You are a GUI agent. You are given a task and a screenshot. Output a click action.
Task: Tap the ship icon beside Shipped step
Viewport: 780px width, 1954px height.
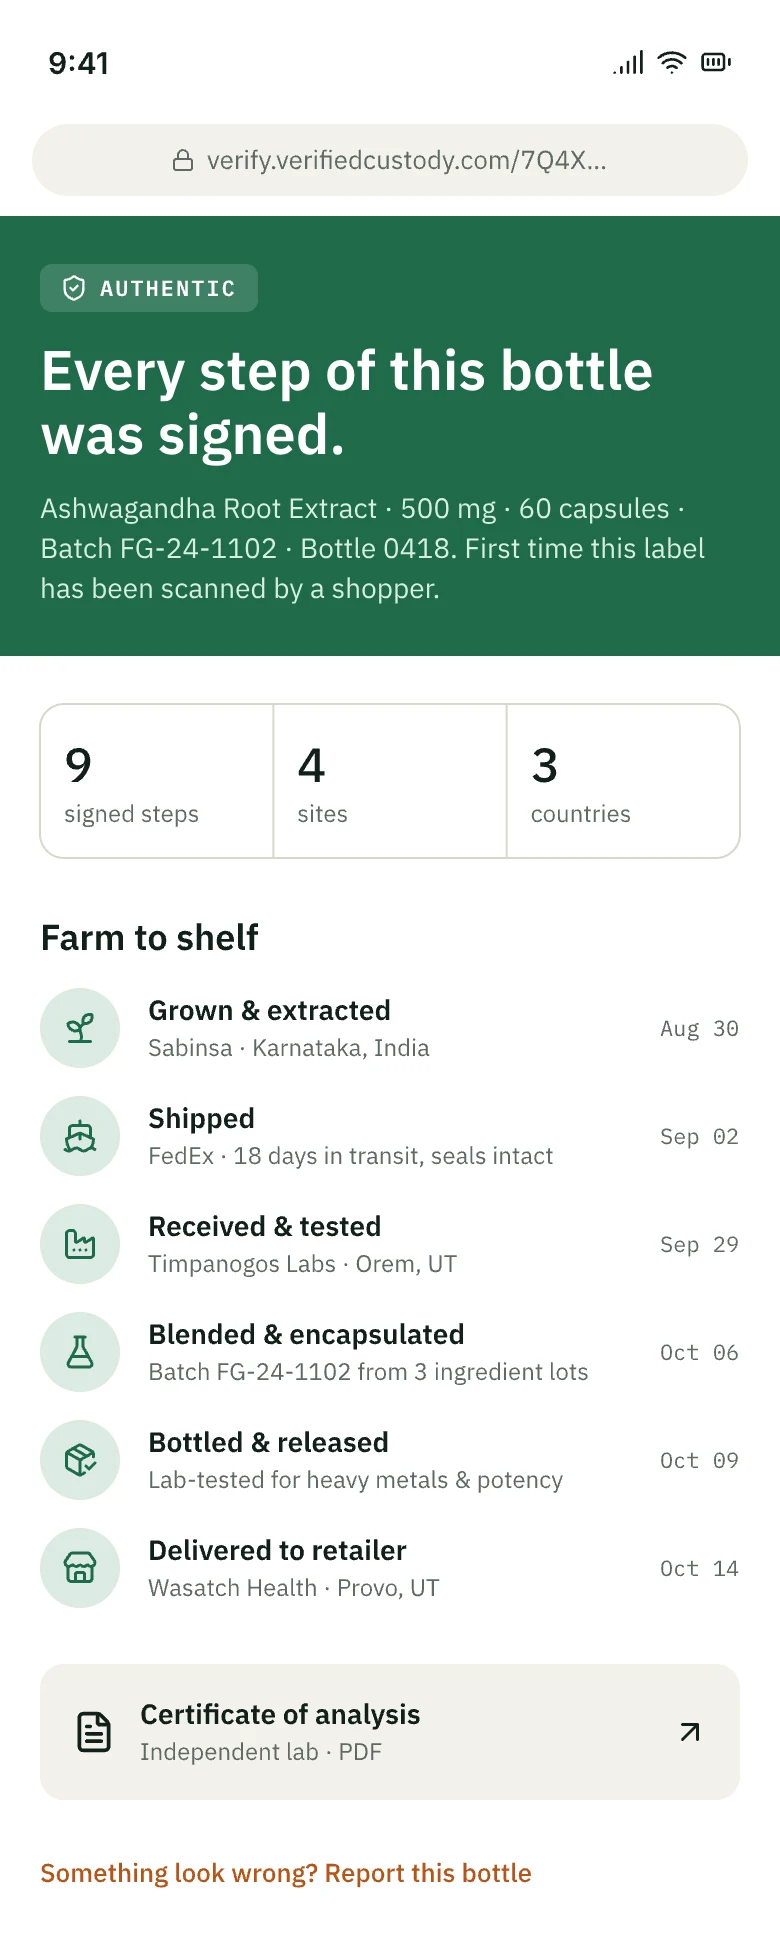(x=80, y=1136)
